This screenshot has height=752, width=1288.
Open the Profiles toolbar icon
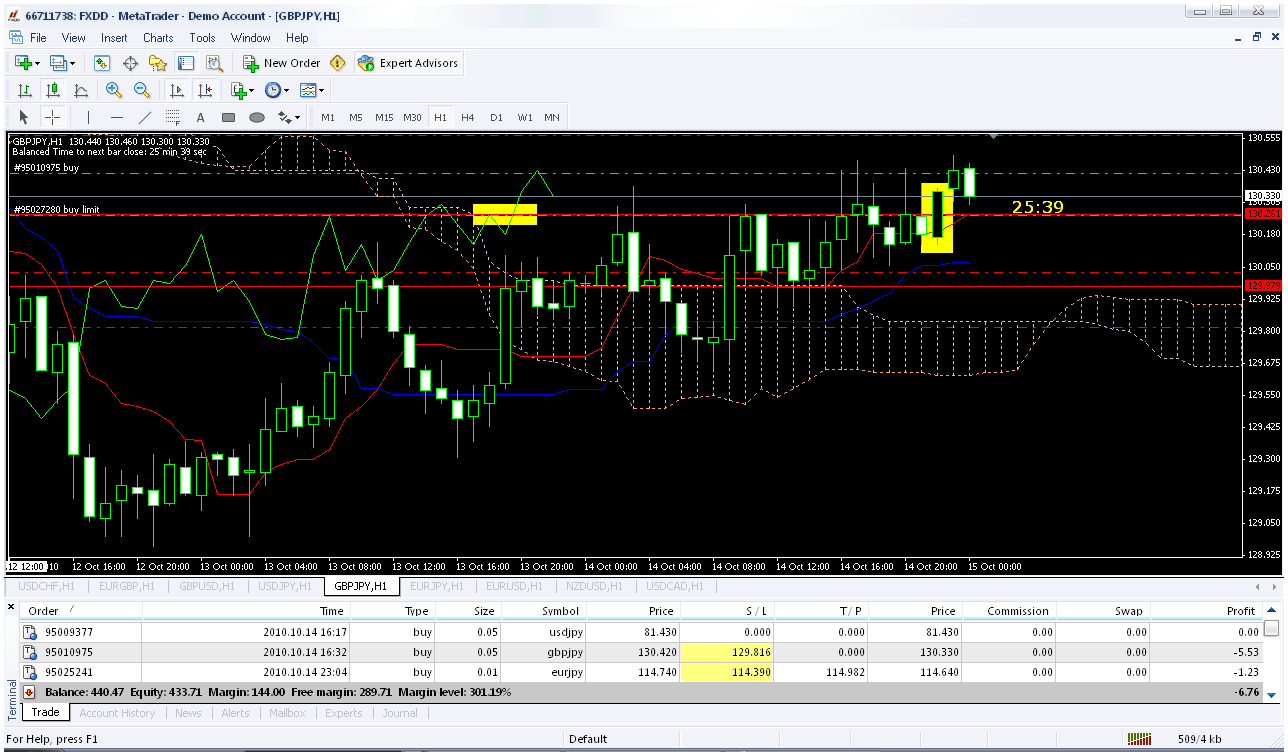[x=58, y=63]
